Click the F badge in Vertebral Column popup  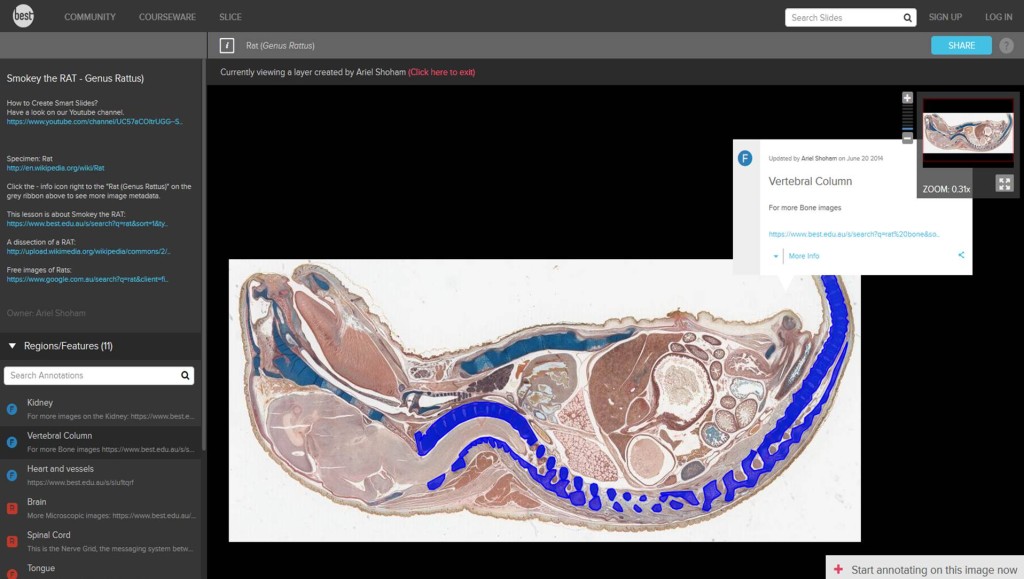745,158
